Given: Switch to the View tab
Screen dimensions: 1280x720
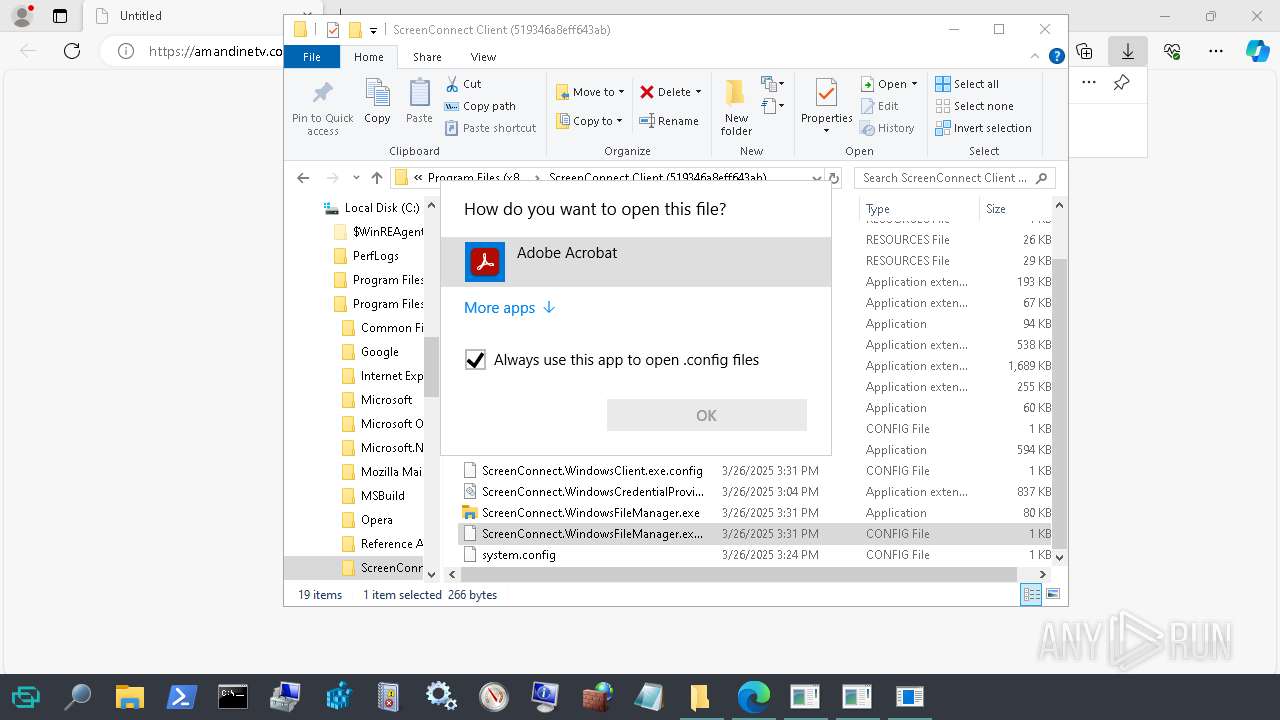Looking at the screenshot, I should point(483,57).
